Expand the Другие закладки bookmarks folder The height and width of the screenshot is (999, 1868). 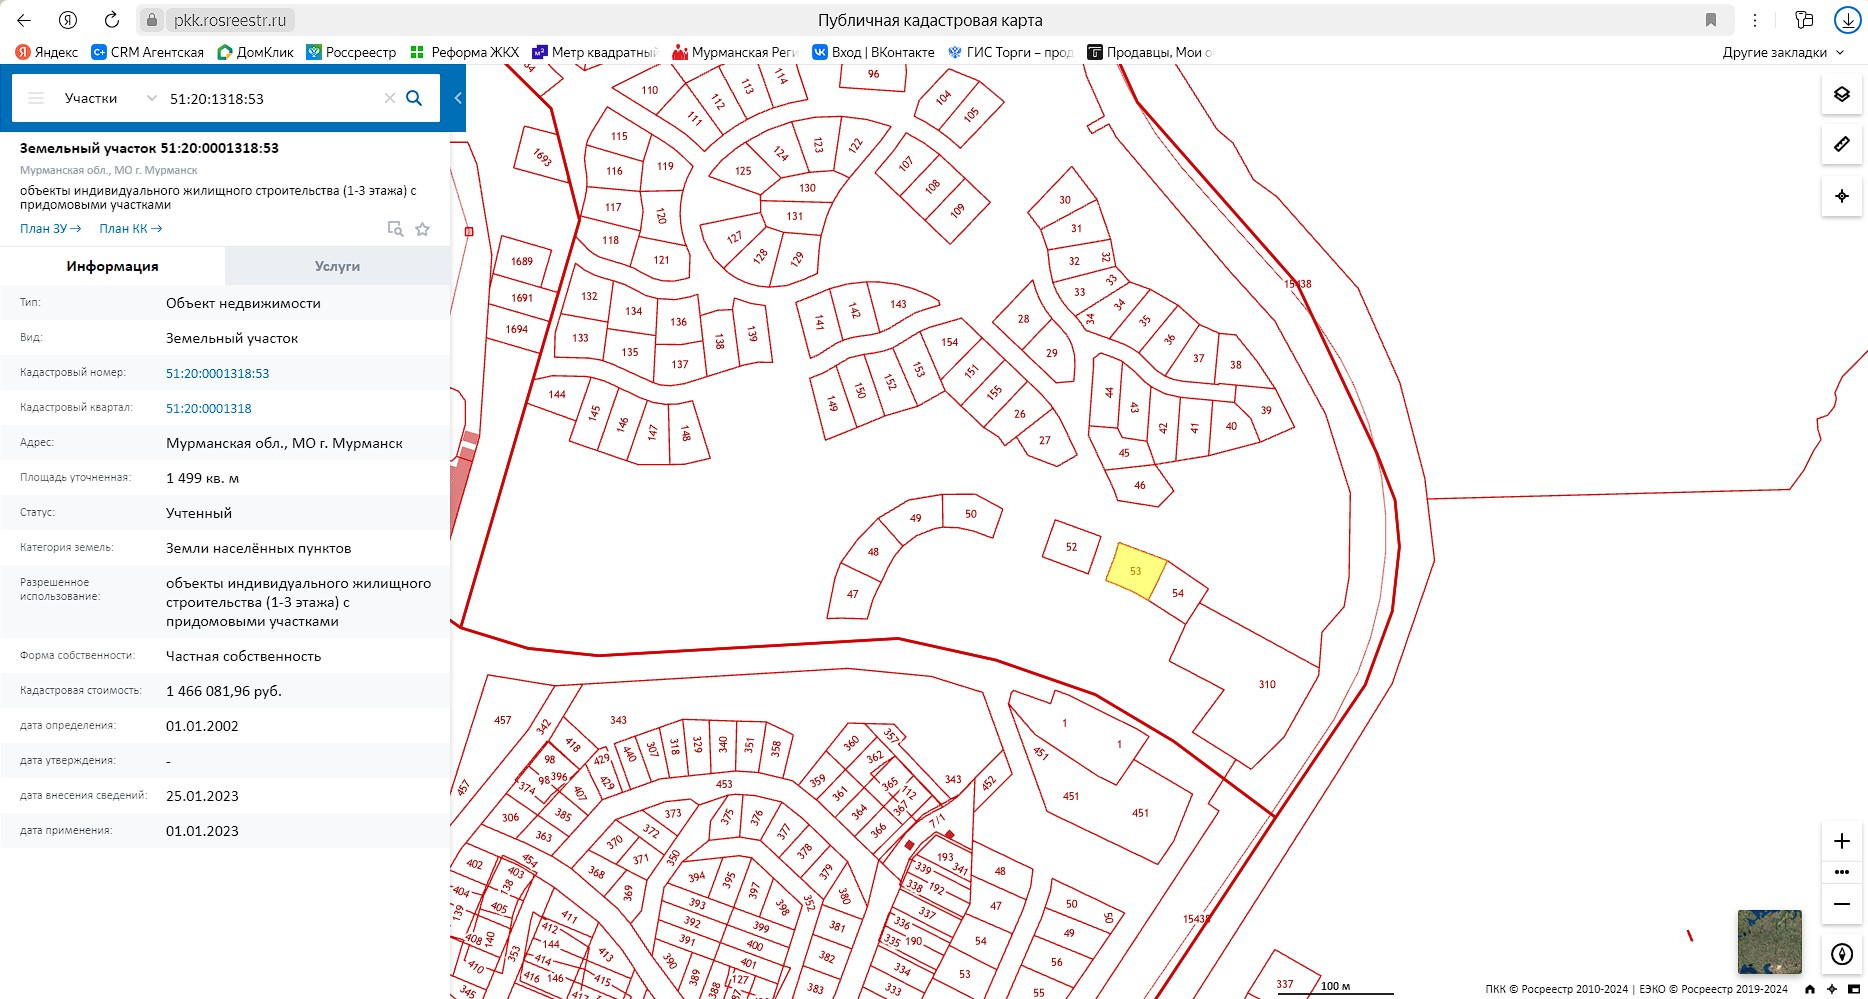[1782, 52]
